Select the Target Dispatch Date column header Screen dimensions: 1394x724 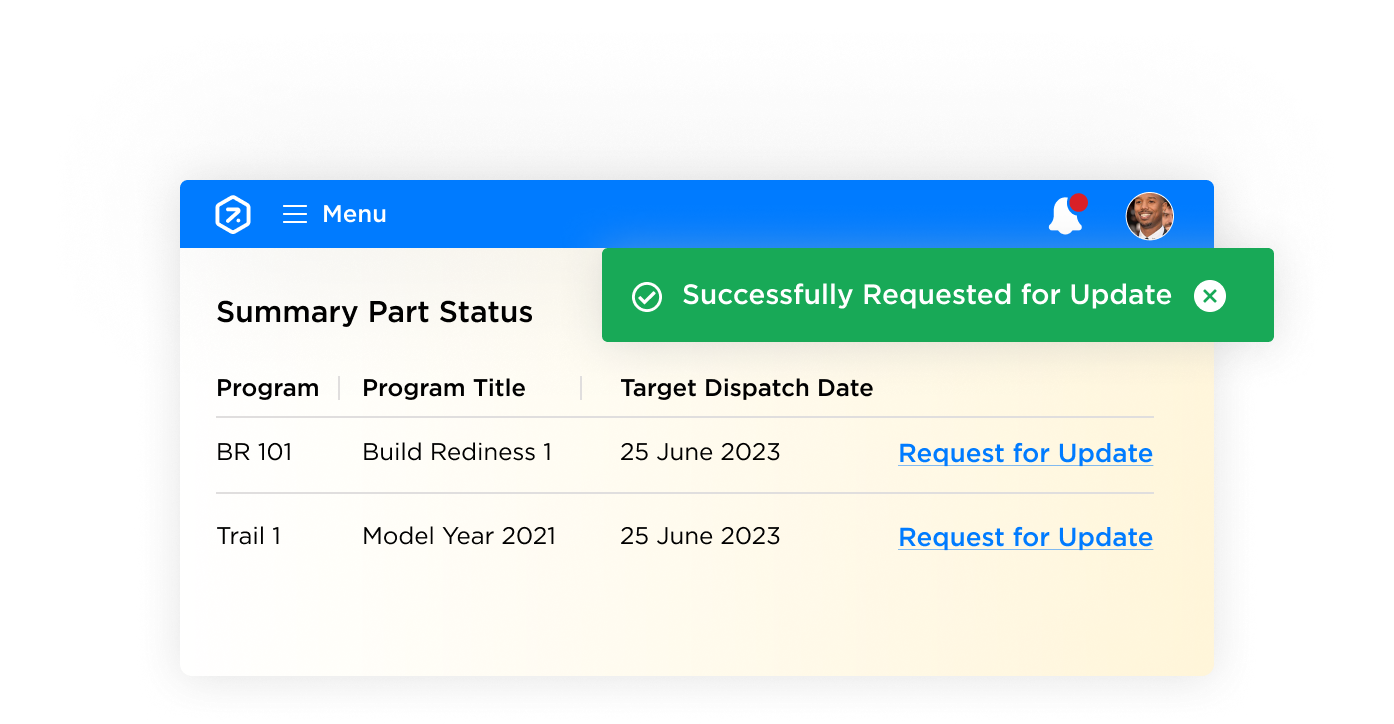point(747,388)
